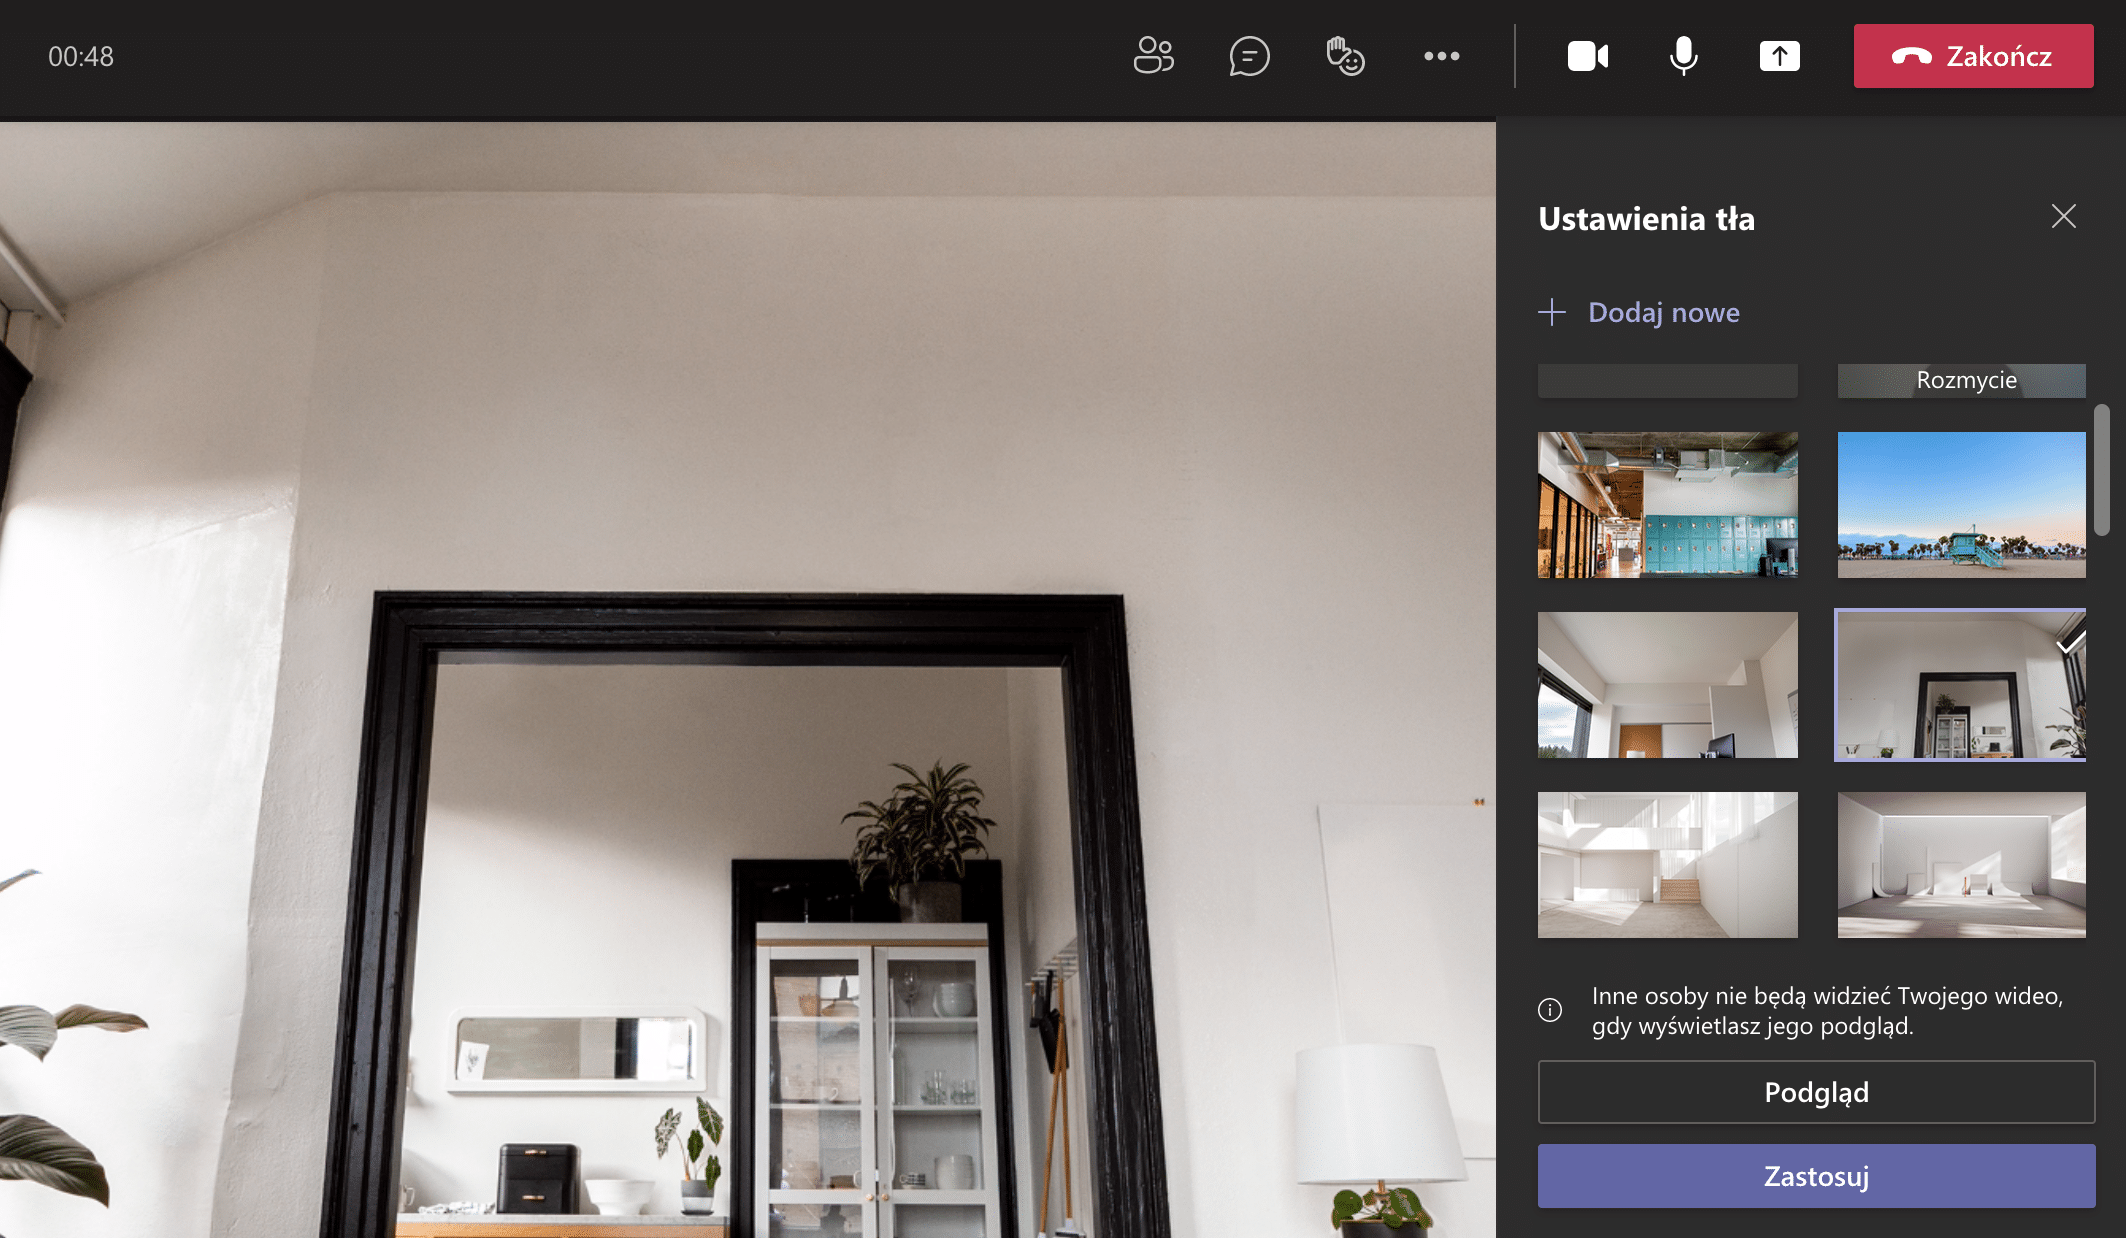2126x1238 pixels.
Task: Open the more actions ellipsis menu
Action: [1441, 56]
